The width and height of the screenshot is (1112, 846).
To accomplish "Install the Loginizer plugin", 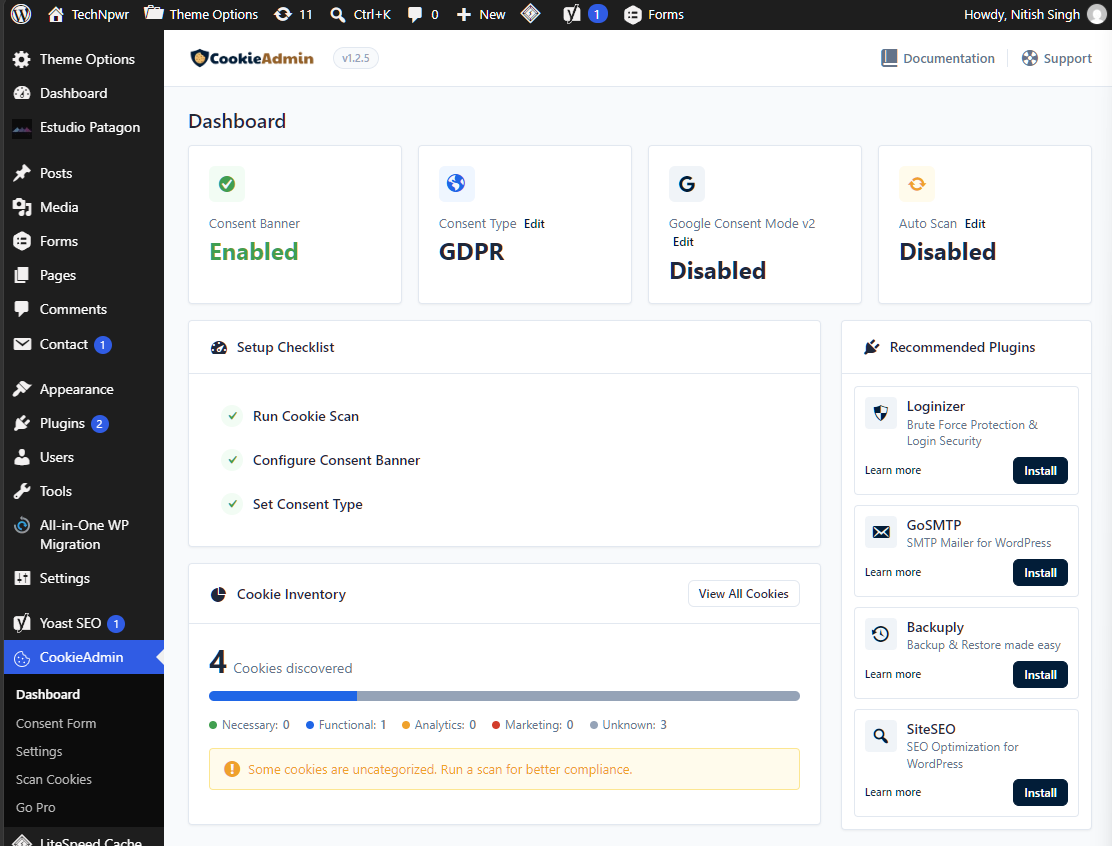I will point(1040,471).
